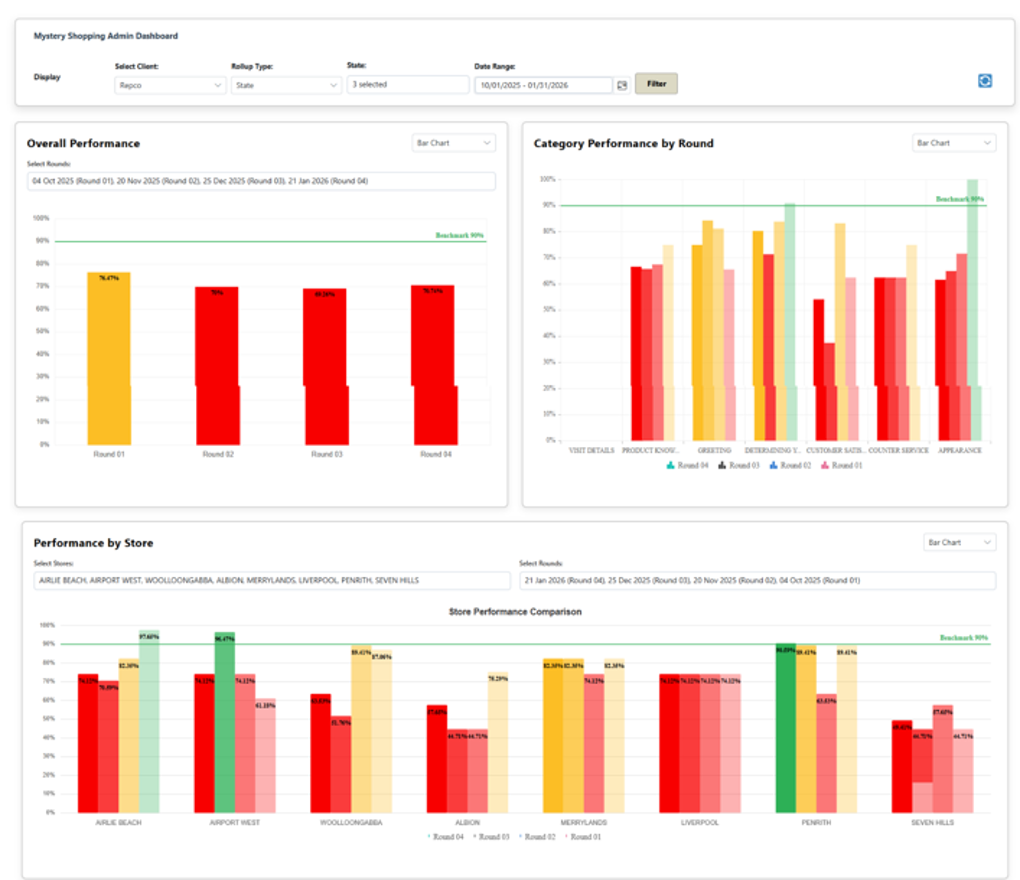Click the yellow Round 01 bar in Overall Performance
The height and width of the screenshot is (880, 1020).
coord(109,358)
